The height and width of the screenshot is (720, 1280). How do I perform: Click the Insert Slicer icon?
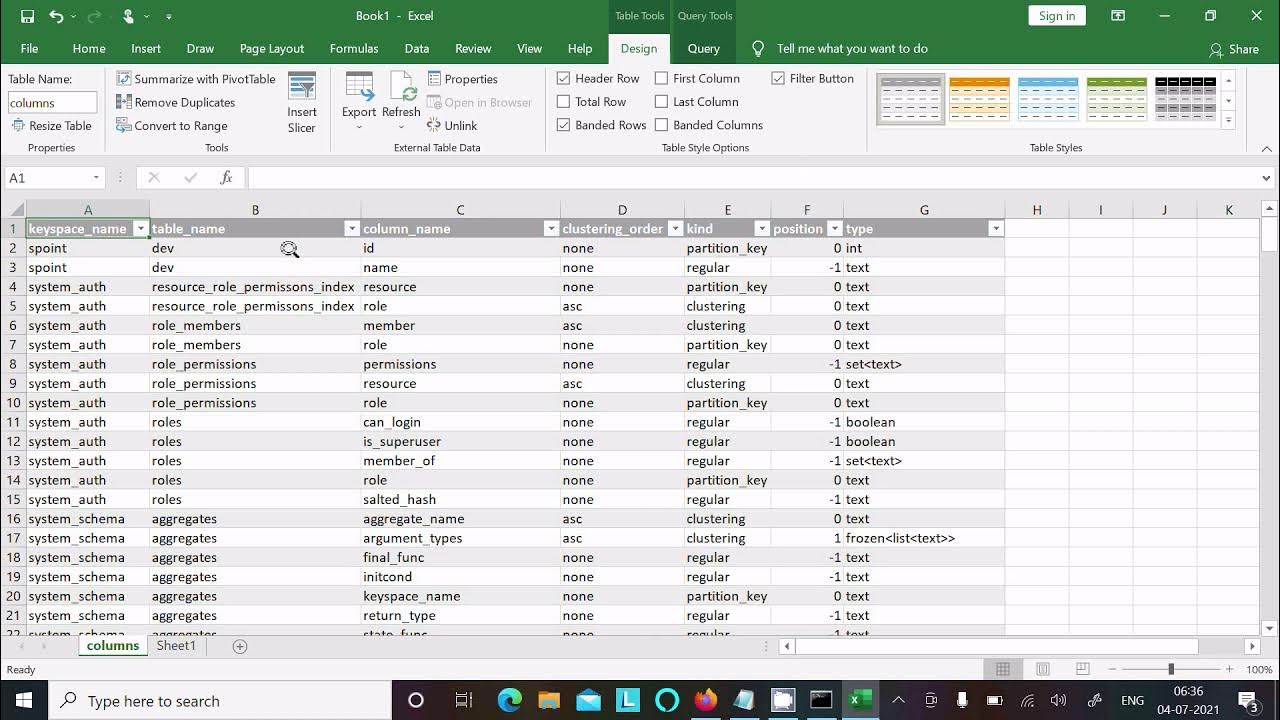302,102
